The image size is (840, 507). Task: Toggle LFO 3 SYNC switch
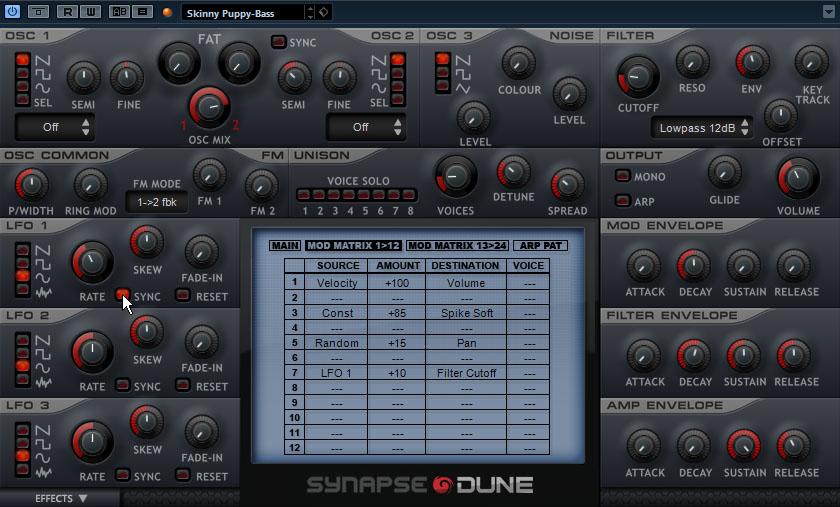point(123,475)
